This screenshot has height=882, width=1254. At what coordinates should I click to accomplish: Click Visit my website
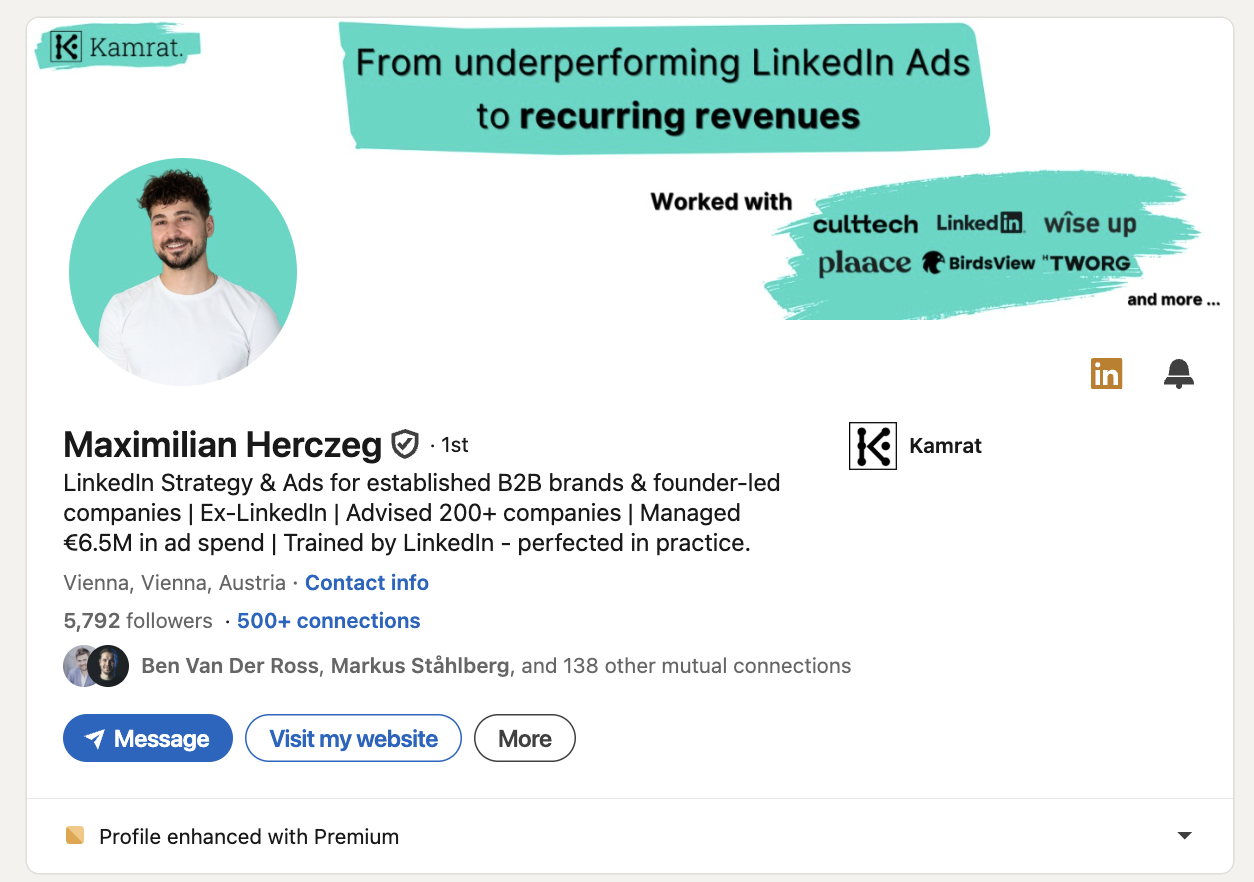point(353,738)
